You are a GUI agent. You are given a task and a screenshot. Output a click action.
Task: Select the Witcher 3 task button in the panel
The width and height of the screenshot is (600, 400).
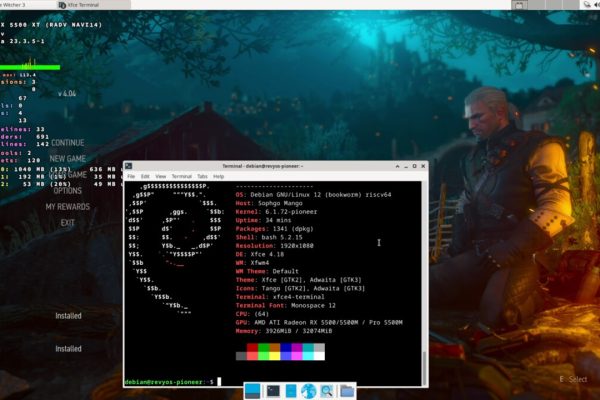click(x=27, y=5)
